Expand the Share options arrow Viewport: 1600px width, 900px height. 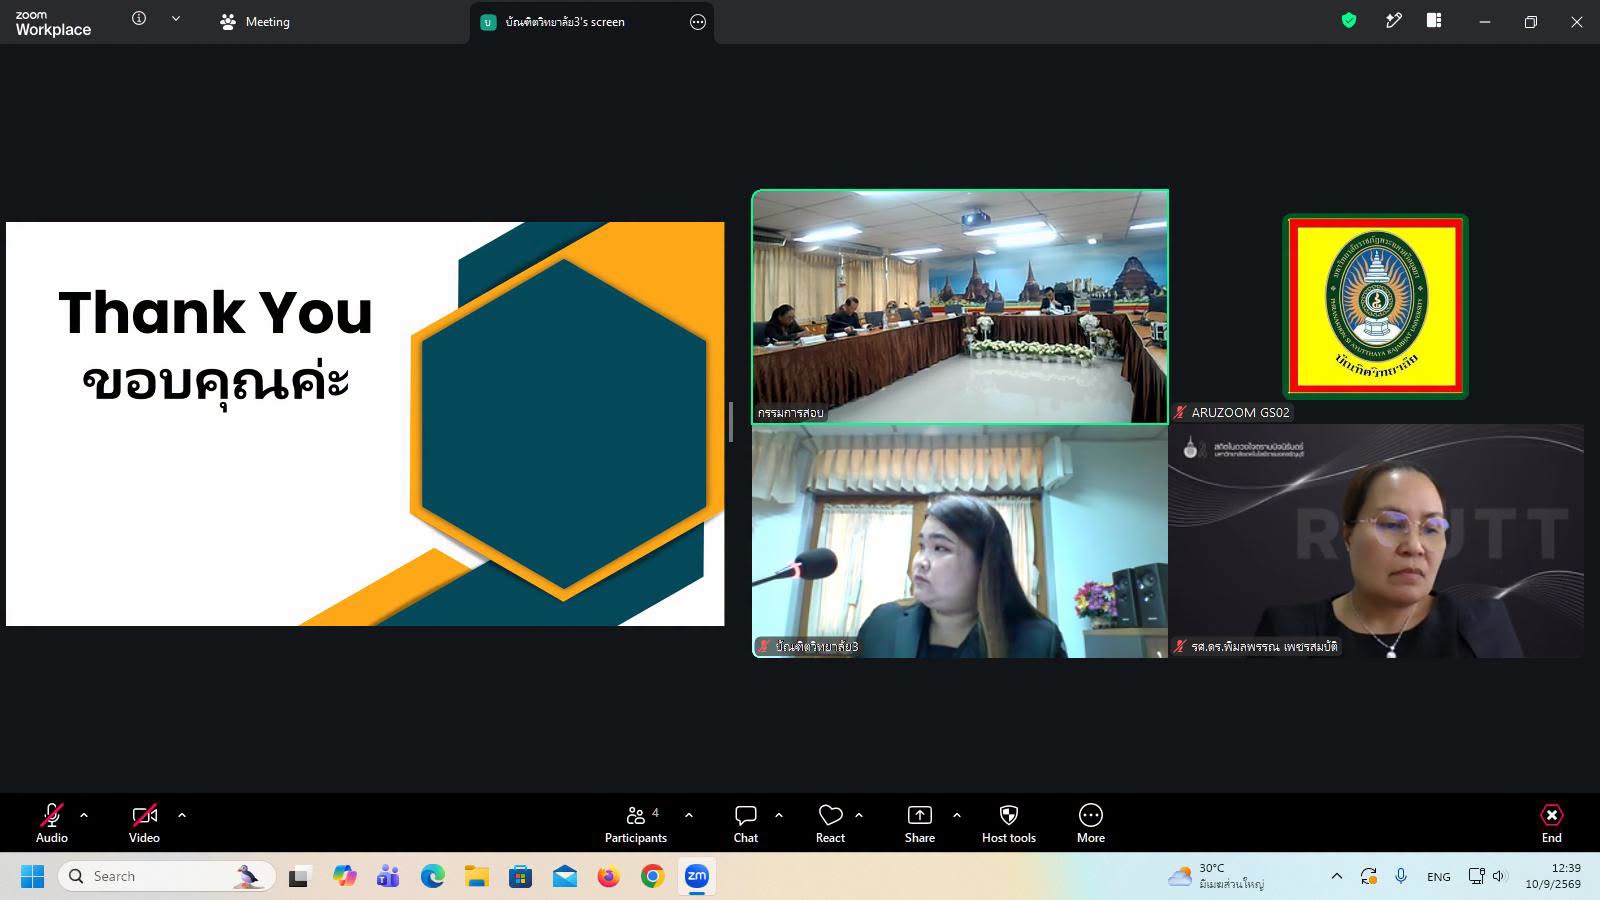click(957, 815)
